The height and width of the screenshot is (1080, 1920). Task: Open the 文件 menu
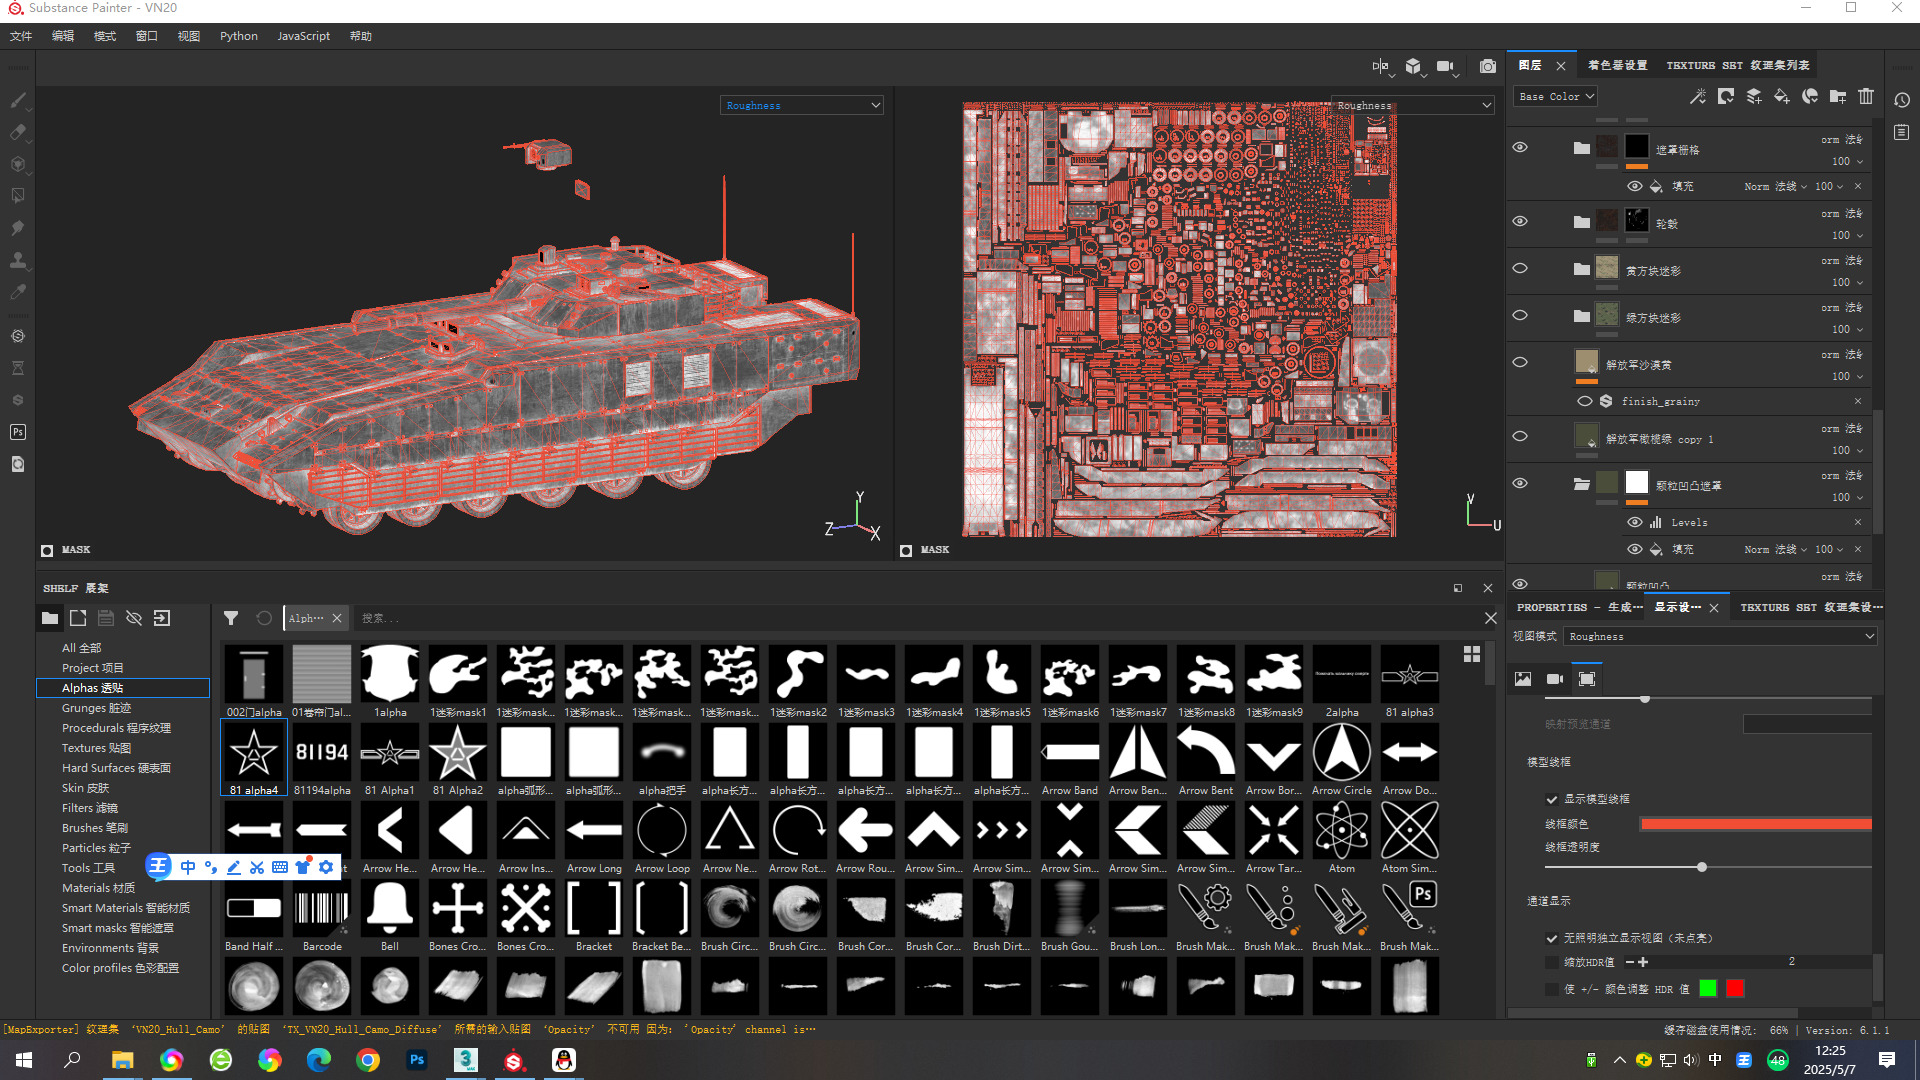tap(21, 36)
